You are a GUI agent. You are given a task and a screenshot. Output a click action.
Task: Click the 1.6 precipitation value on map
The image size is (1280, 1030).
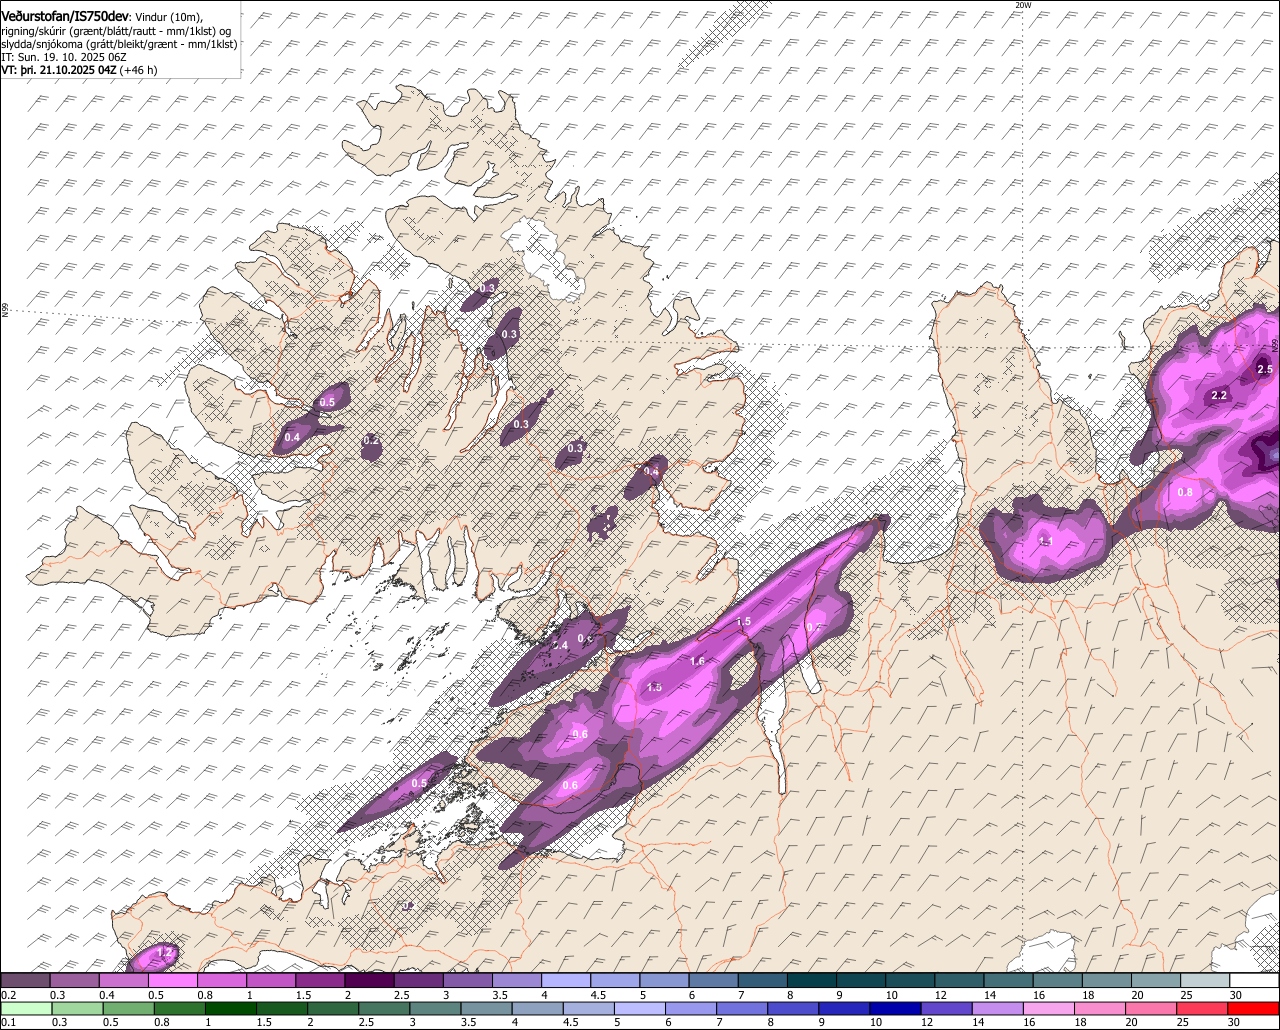697,661
